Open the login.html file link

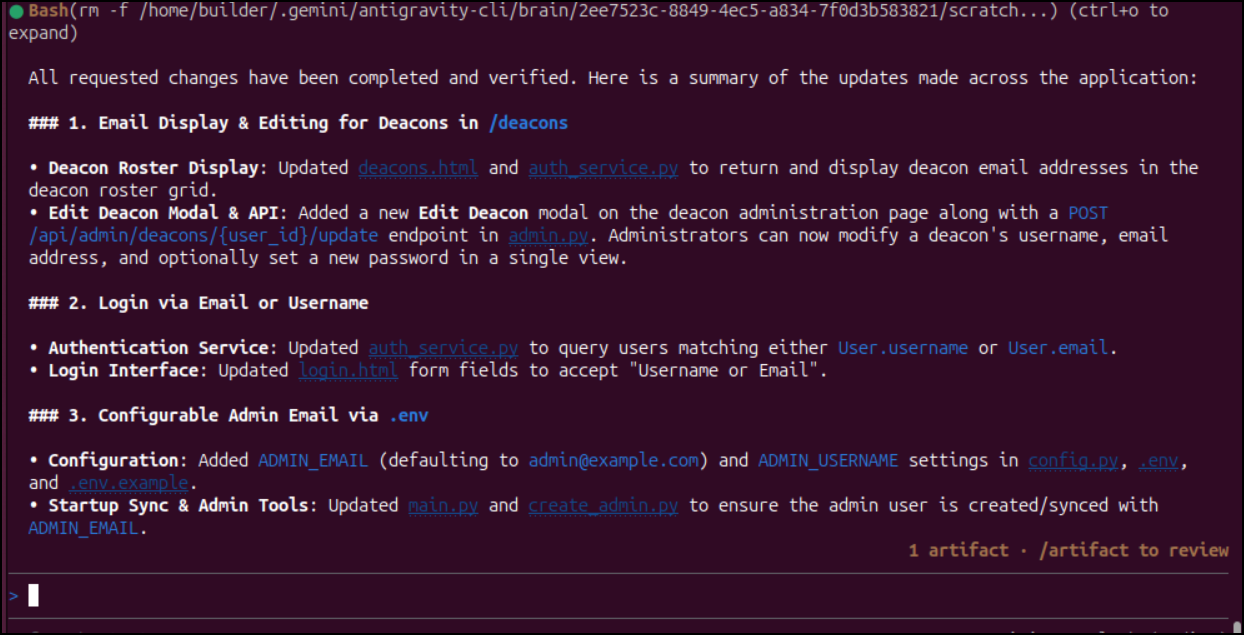pyautogui.click(x=348, y=371)
